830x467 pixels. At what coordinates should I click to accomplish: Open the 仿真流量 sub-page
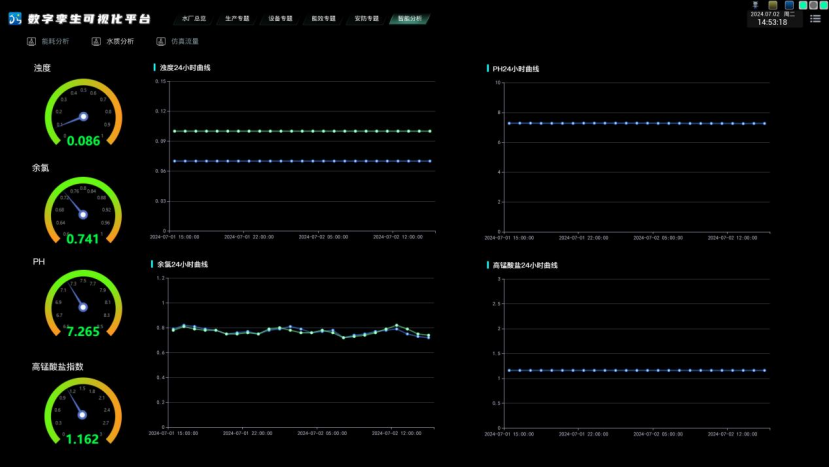coord(185,41)
